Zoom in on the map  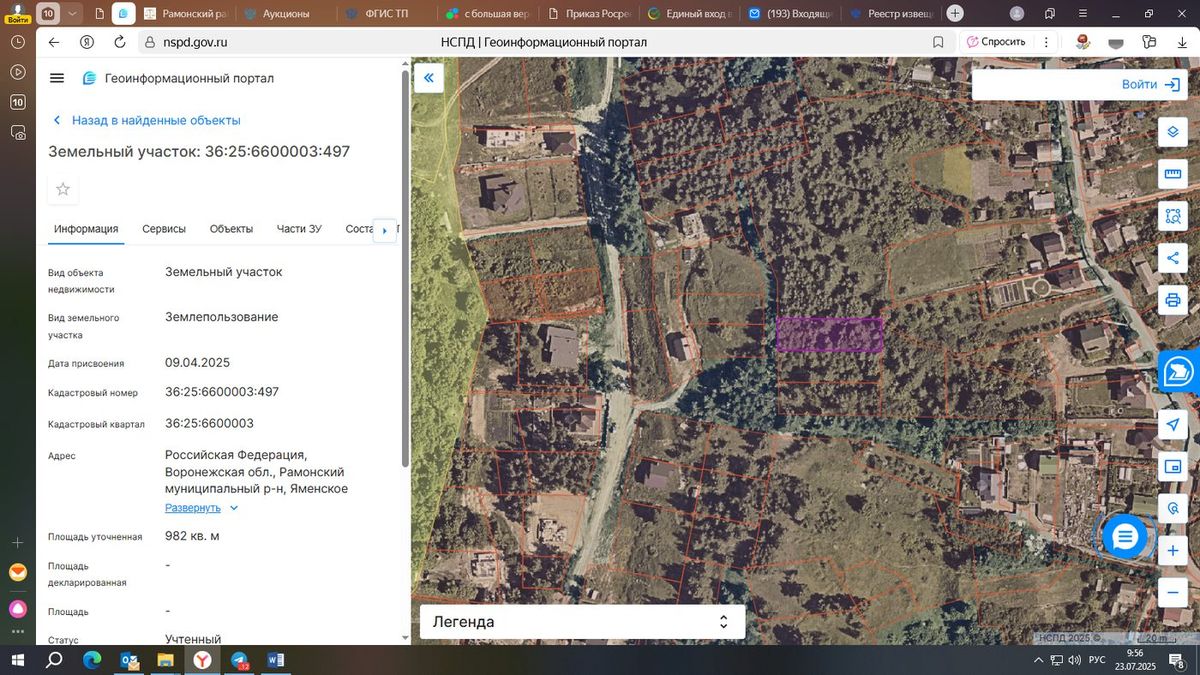1173,551
